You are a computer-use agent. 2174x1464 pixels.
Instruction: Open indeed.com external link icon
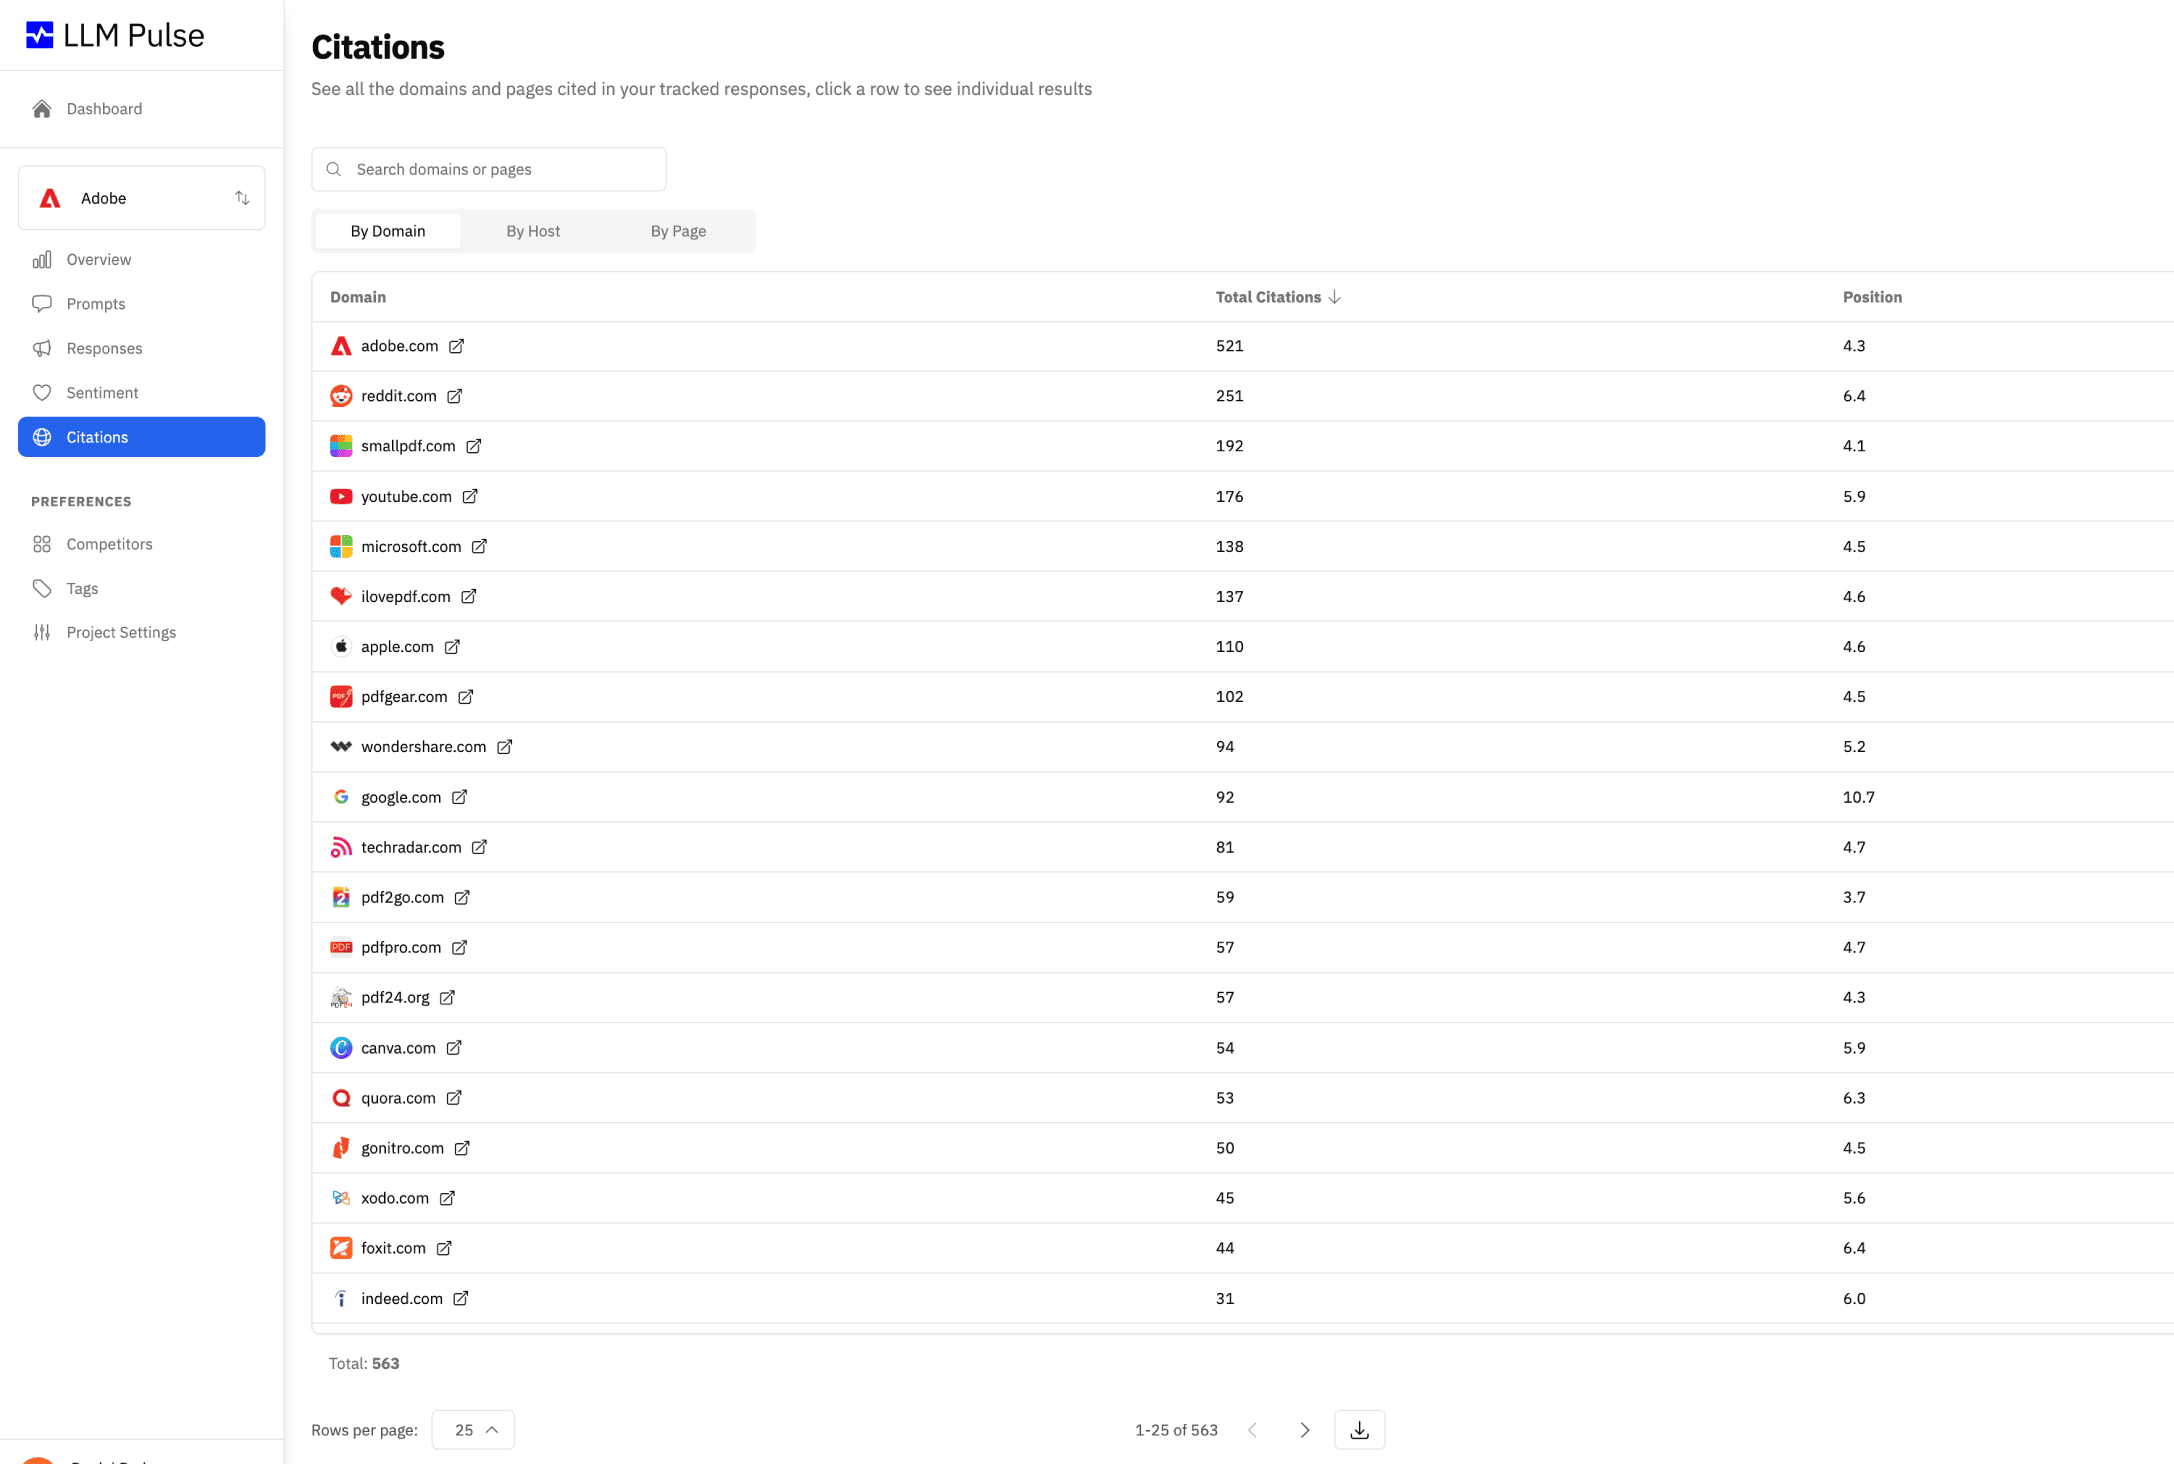click(461, 1298)
